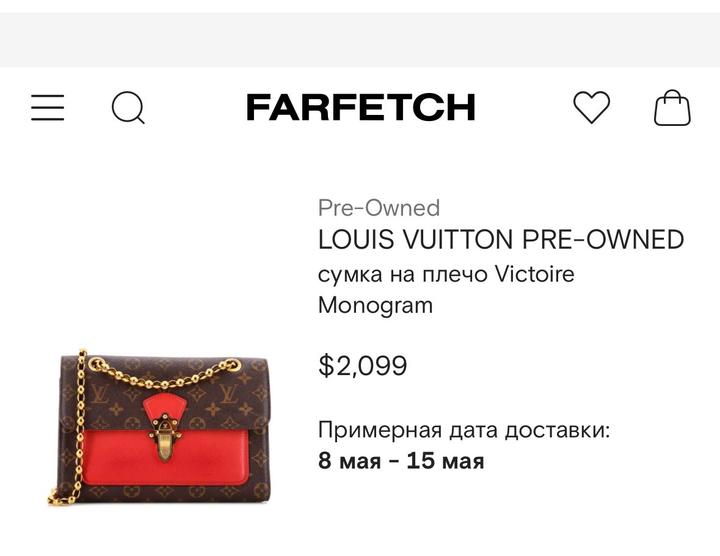This screenshot has height=556, width=720.
Task: Click the grey Pre-Owned category label
Action: click(x=379, y=208)
